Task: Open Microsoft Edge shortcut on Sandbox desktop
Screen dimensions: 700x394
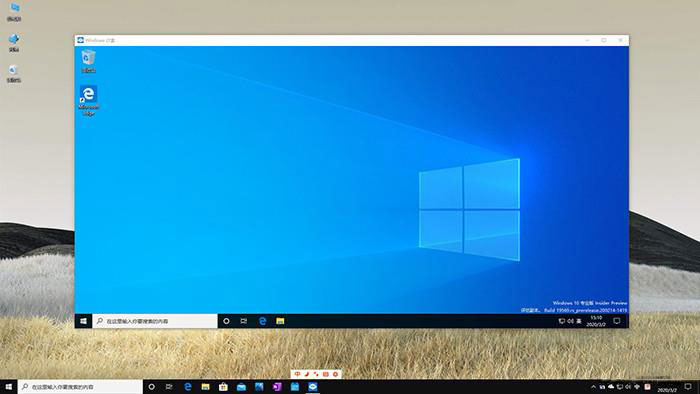Action: click(88, 100)
